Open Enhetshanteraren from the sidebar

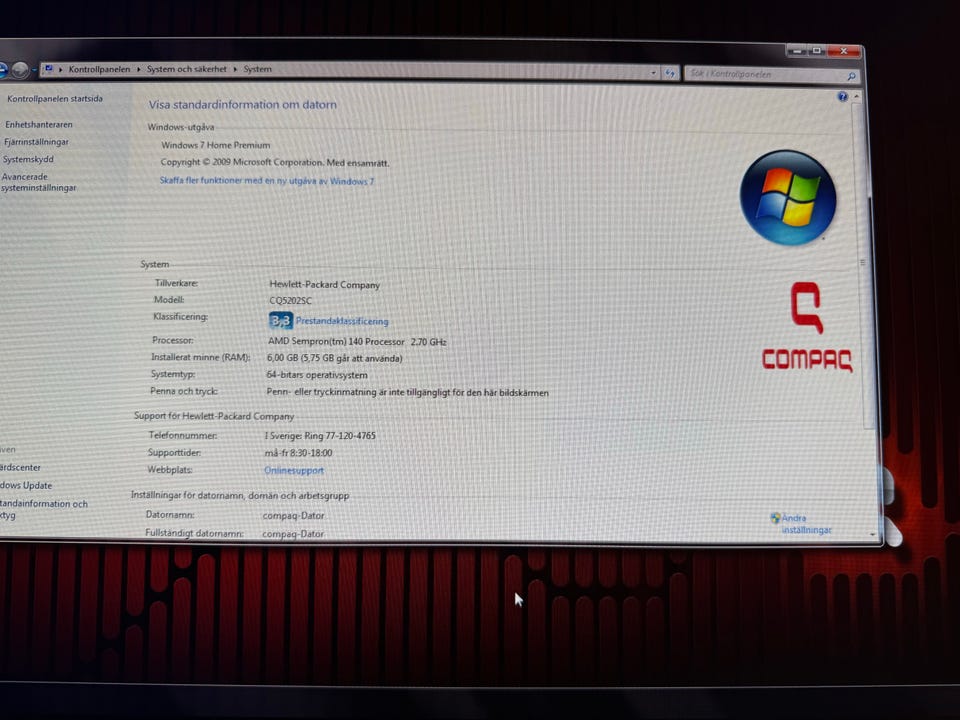pos(39,124)
